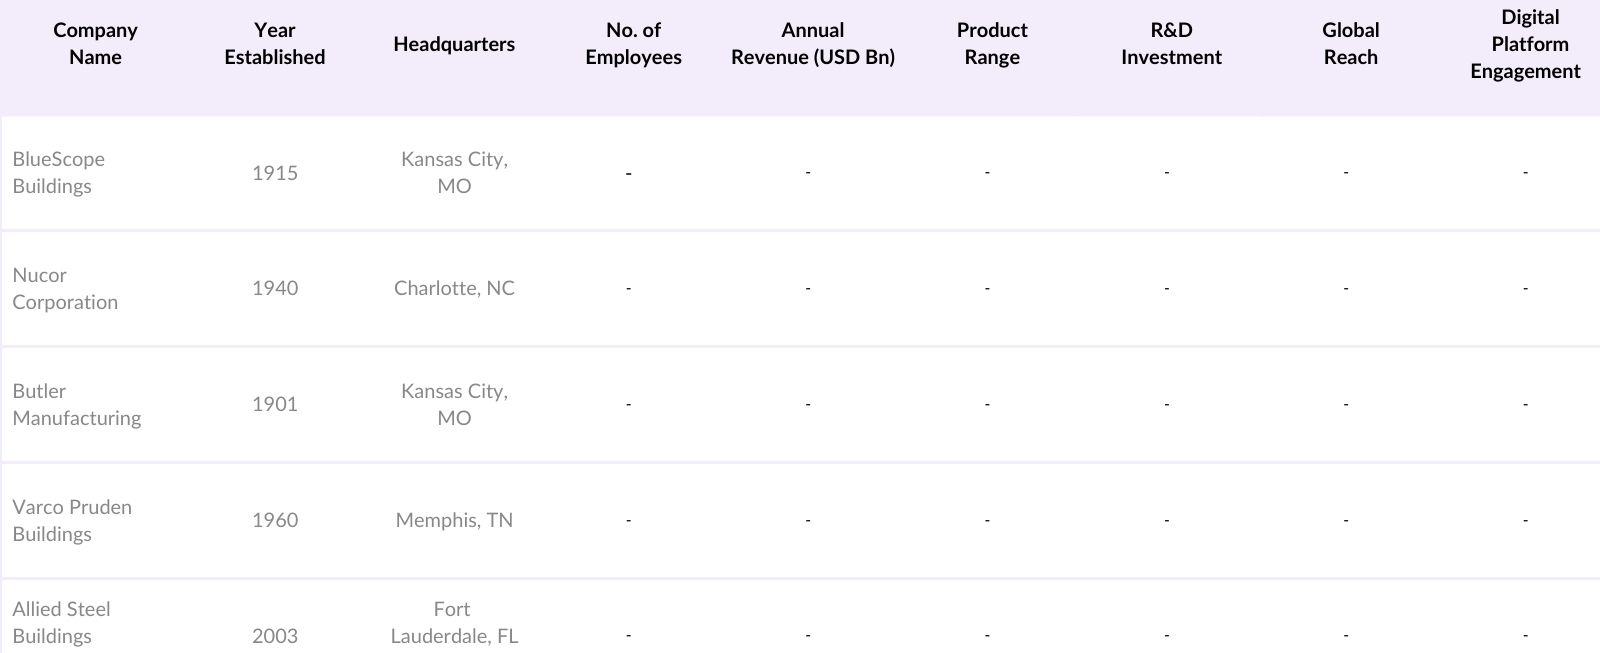Screen dimensions: 1600x653
Task: Select the R&D Investment column header
Action: (x=1171, y=44)
